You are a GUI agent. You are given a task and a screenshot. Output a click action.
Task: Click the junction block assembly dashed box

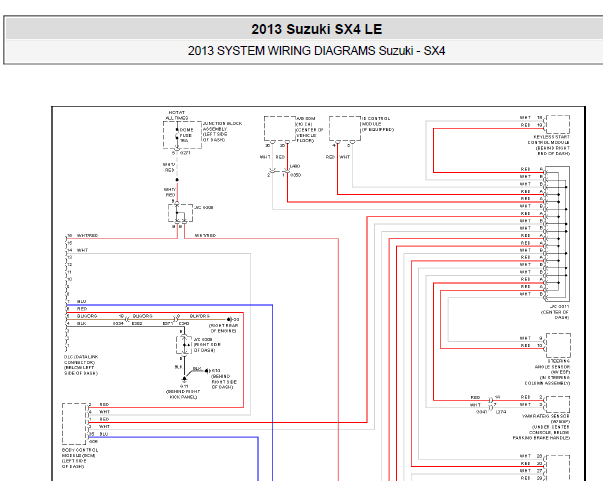pos(182,135)
